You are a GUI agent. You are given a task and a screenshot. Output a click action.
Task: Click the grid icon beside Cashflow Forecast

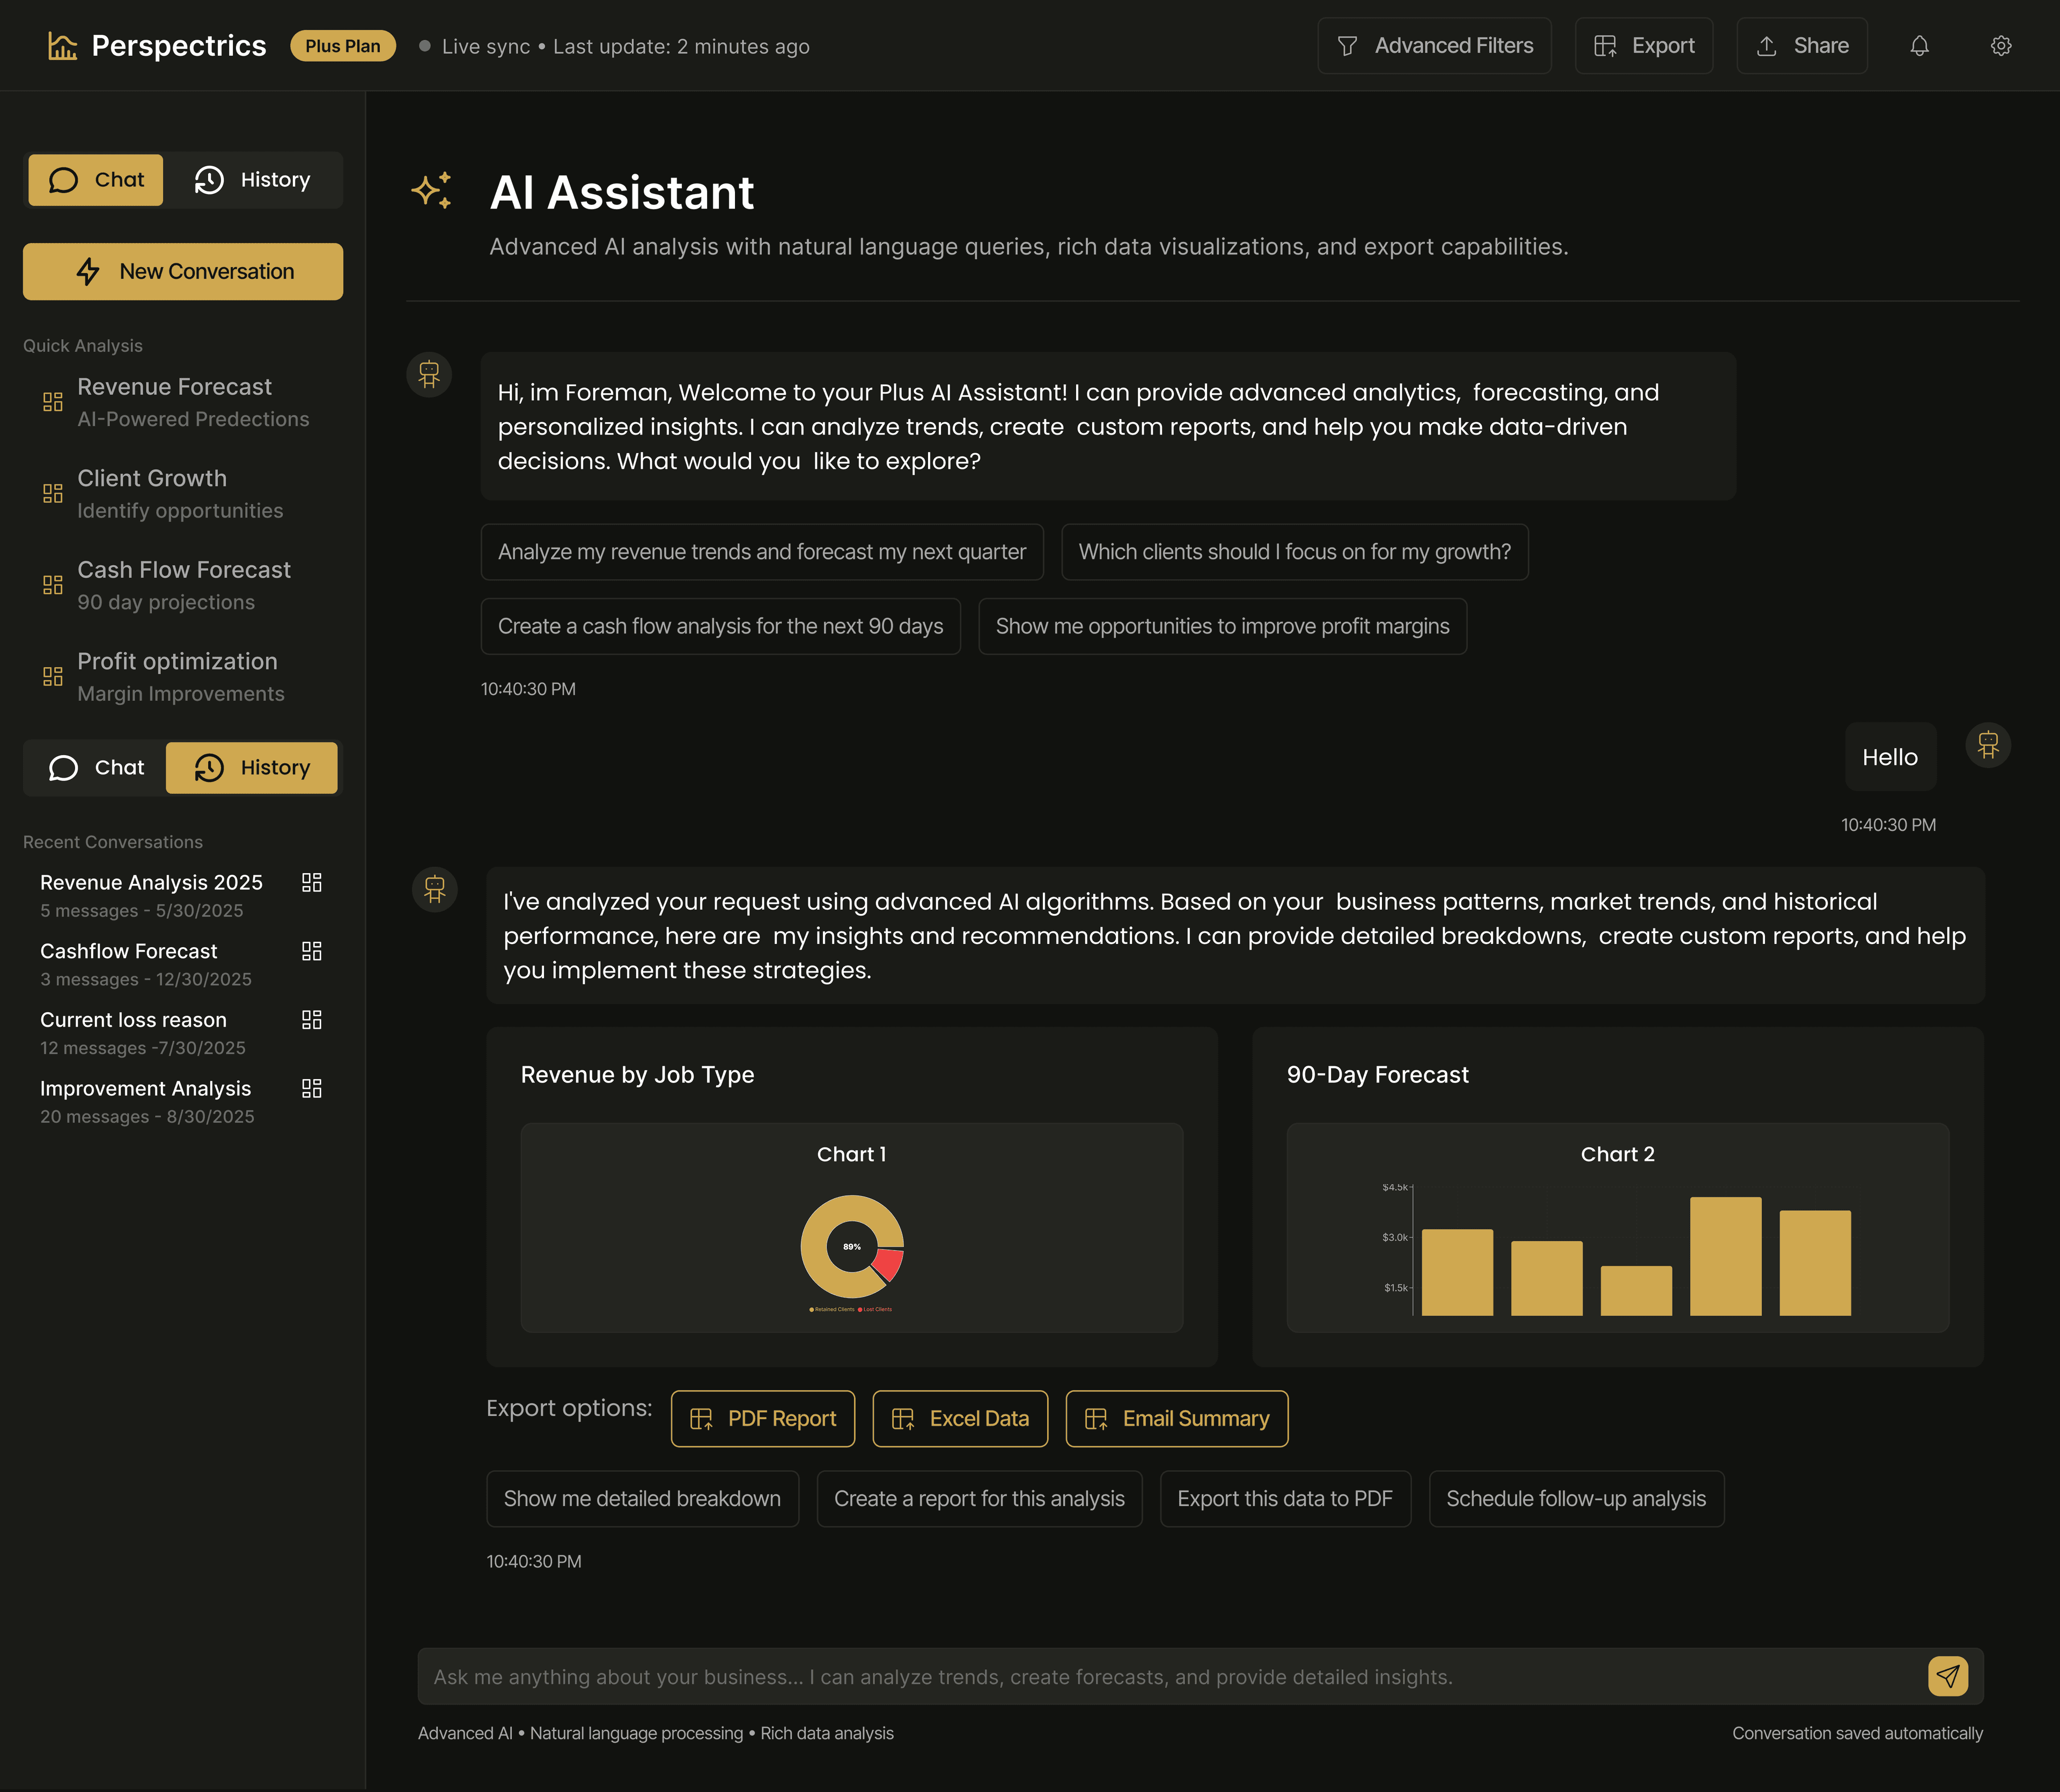(x=312, y=951)
